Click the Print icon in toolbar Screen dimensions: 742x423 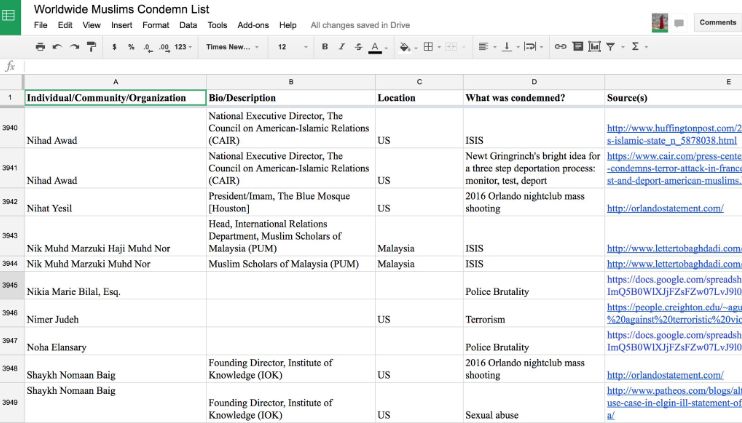pos(40,47)
